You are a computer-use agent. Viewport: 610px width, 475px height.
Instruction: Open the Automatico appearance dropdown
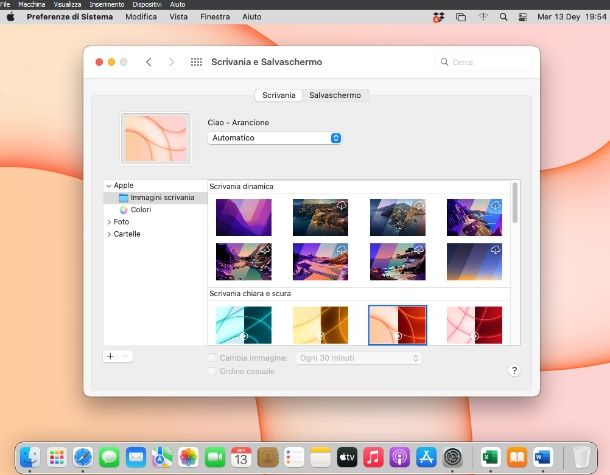(x=274, y=138)
